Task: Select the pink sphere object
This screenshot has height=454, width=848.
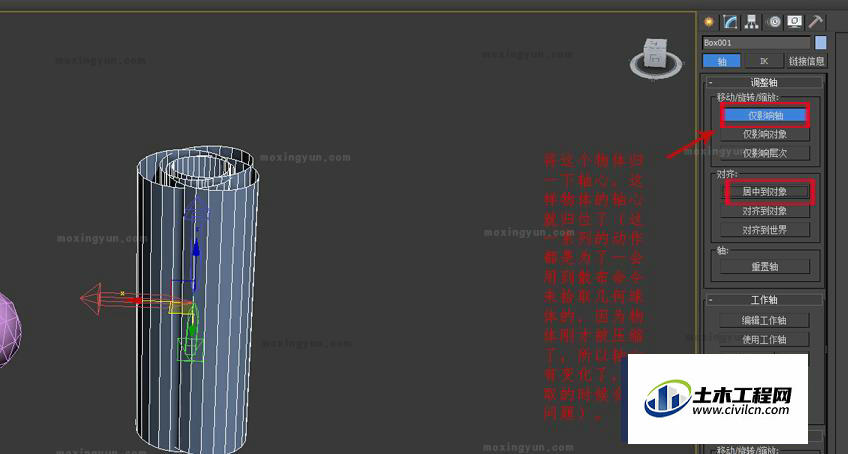Action: pos(9,330)
